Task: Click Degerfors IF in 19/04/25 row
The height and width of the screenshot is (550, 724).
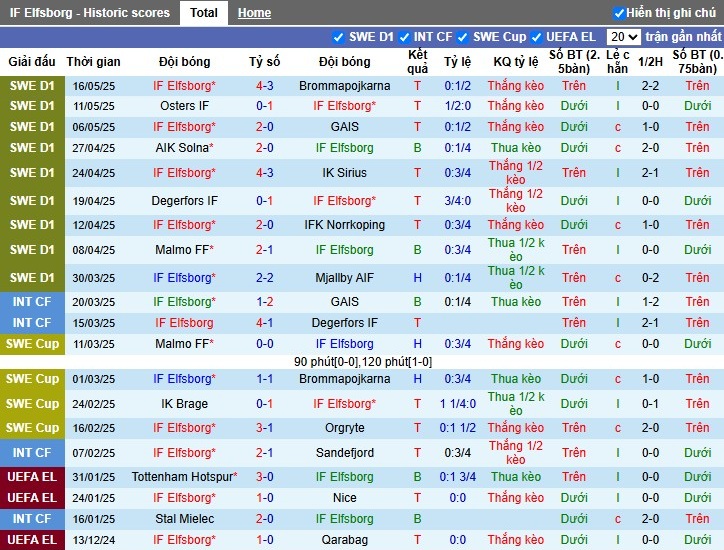Action: point(184,201)
